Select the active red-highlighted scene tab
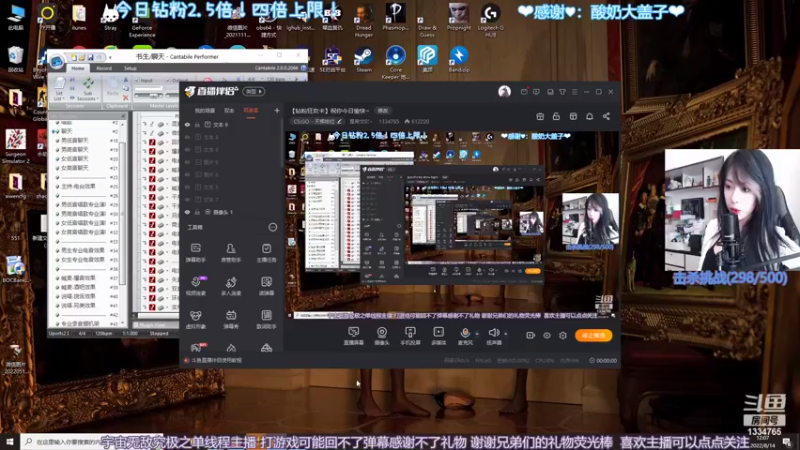Screen dimensions: 800x450 pyautogui.click(x=251, y=110)
